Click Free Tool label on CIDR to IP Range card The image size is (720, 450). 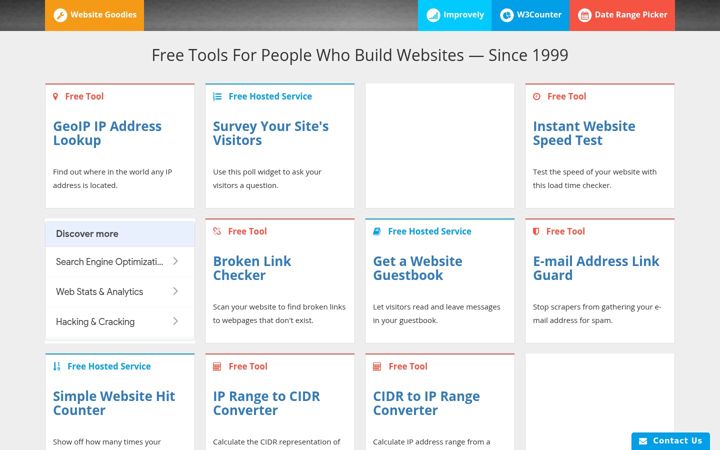point(408,366)
